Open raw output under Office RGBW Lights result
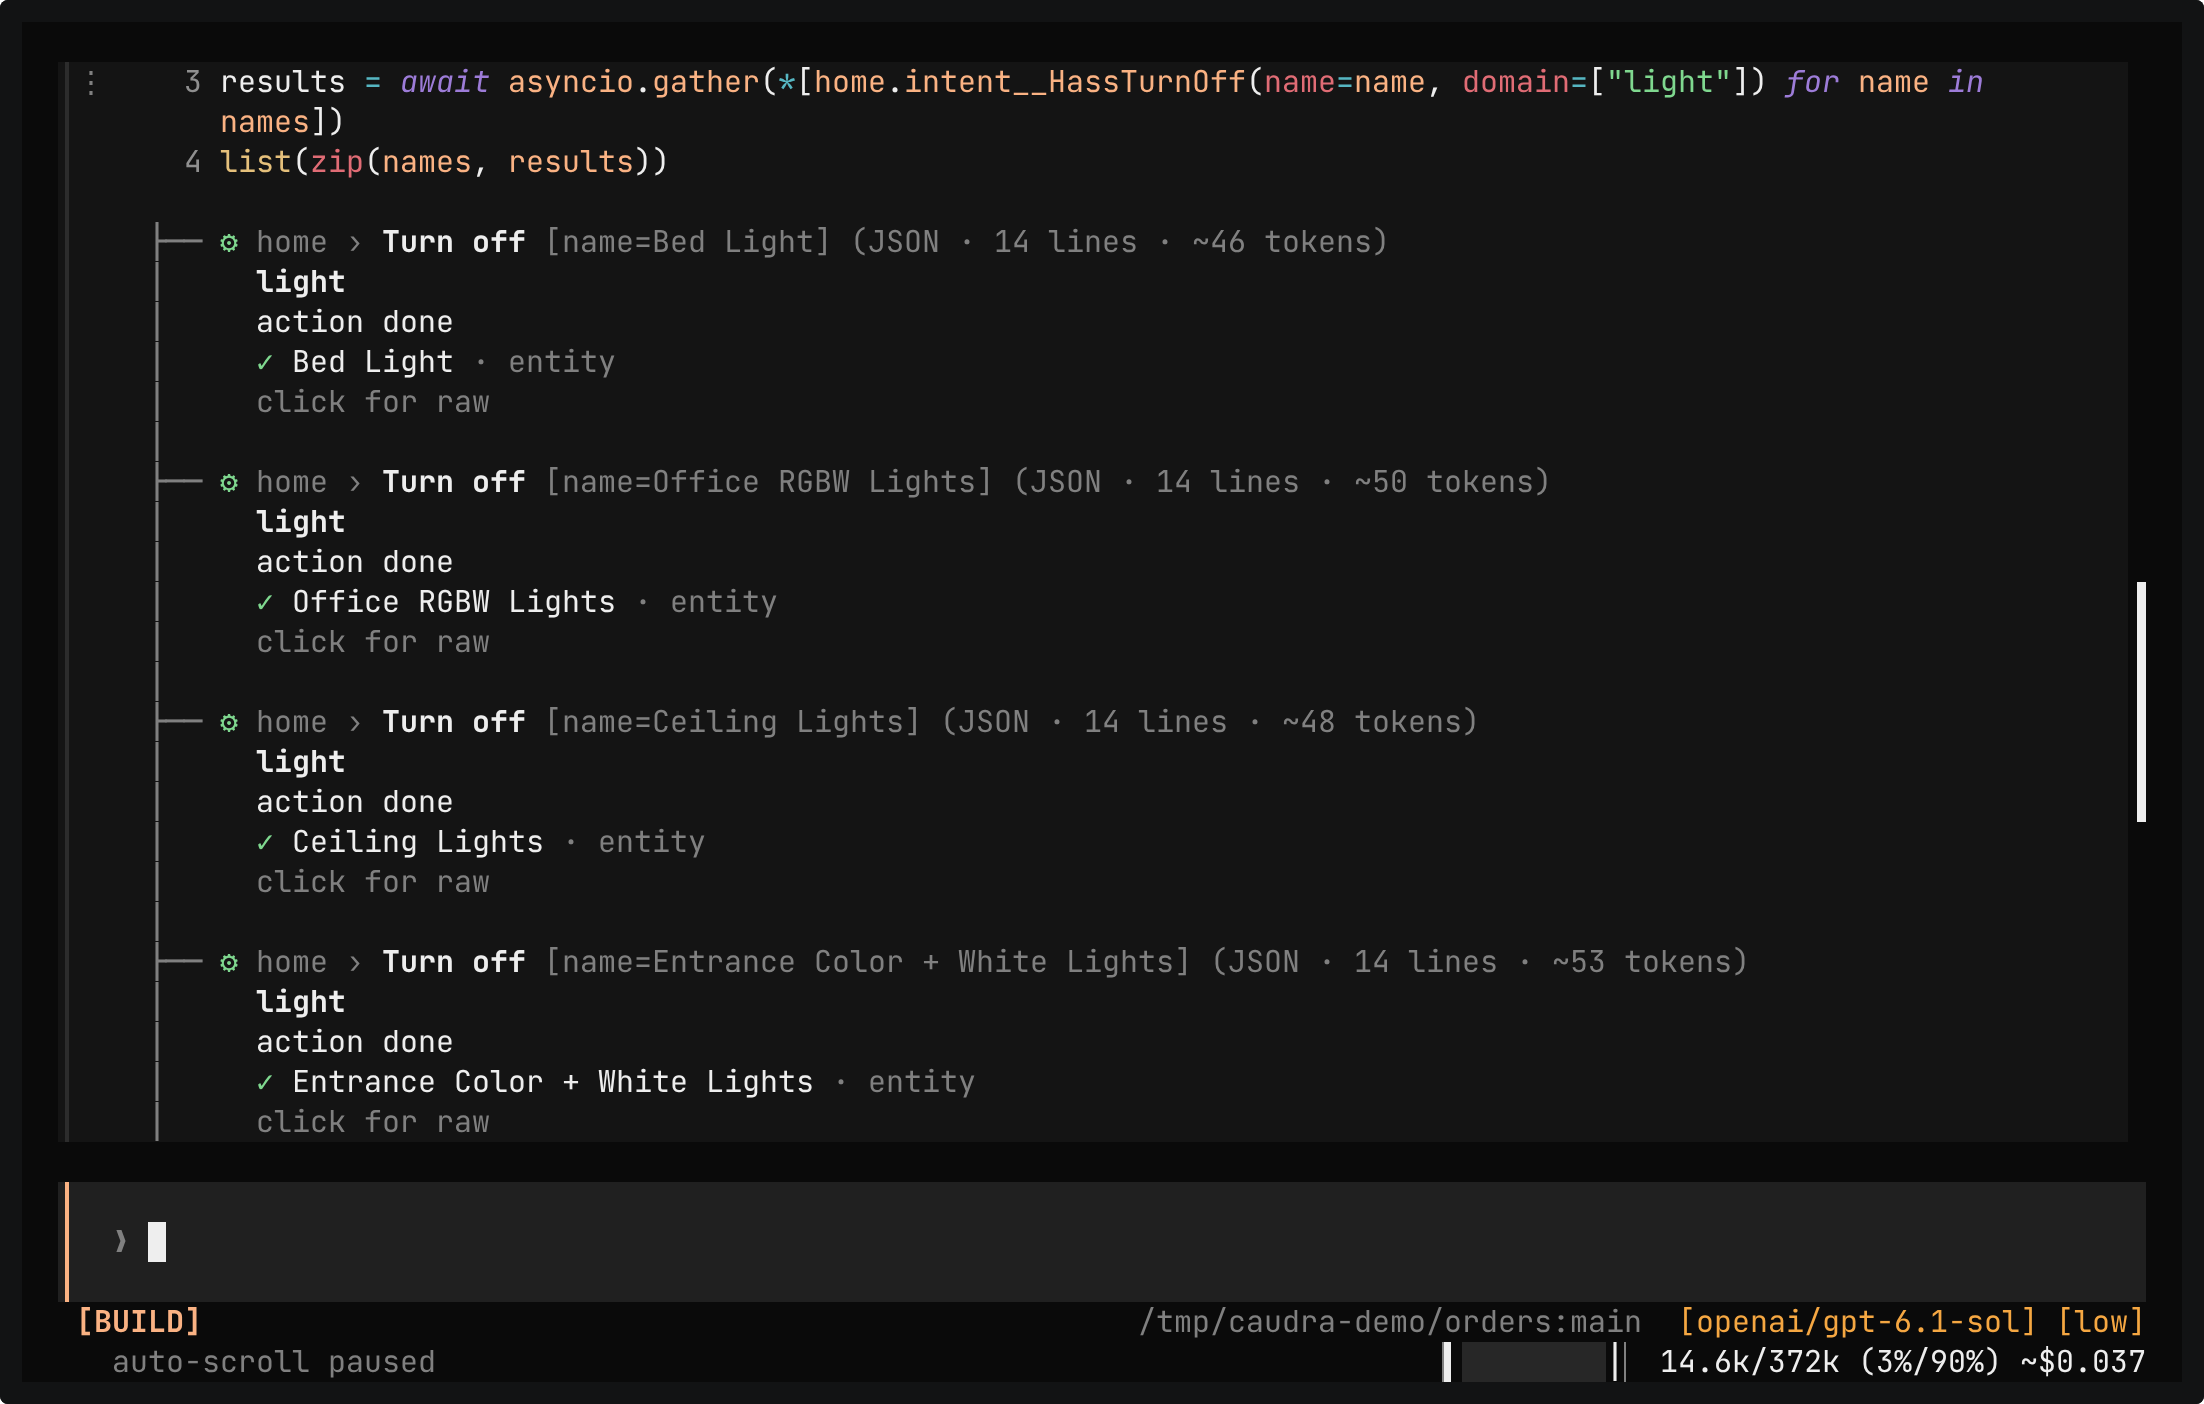 coord(373,642)
